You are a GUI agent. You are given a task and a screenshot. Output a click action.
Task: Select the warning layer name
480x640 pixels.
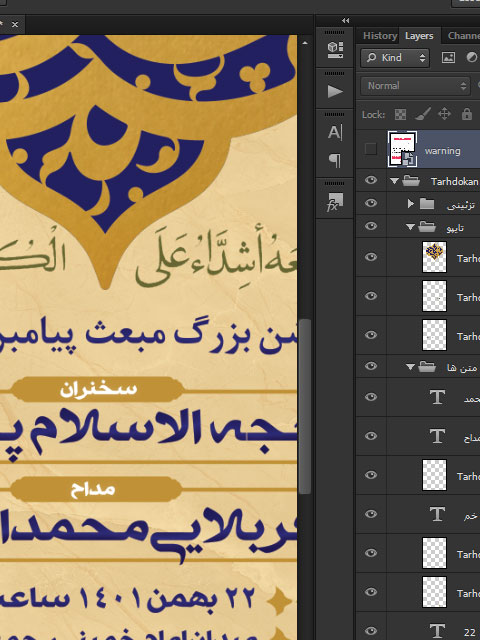(x=442, y=151)
